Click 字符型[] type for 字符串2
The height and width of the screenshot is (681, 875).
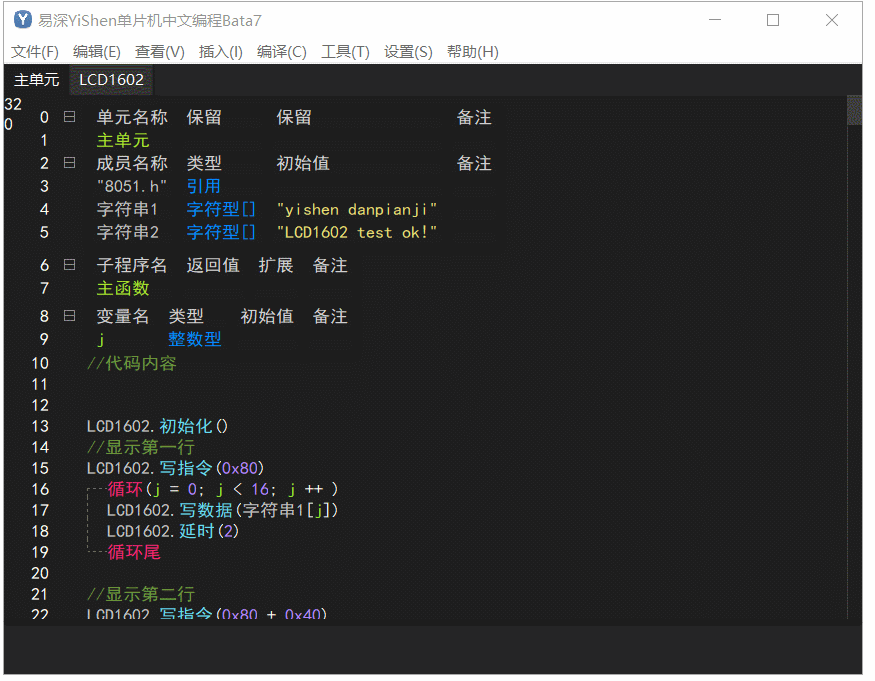(x=221, y=232)
